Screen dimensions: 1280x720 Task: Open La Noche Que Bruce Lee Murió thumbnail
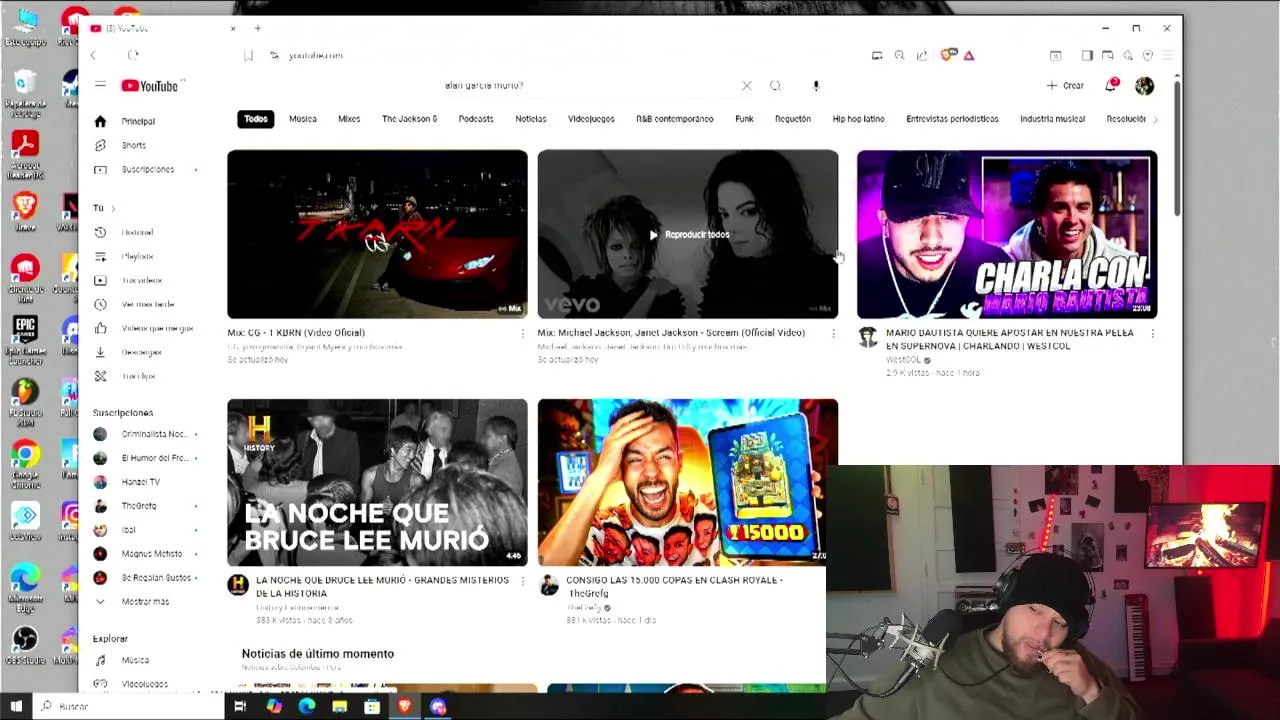pyautogui.click(x=377, y=483)
